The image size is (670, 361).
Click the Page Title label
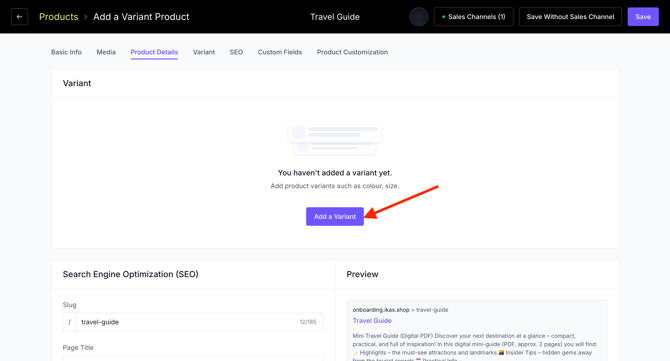point(78,347)
